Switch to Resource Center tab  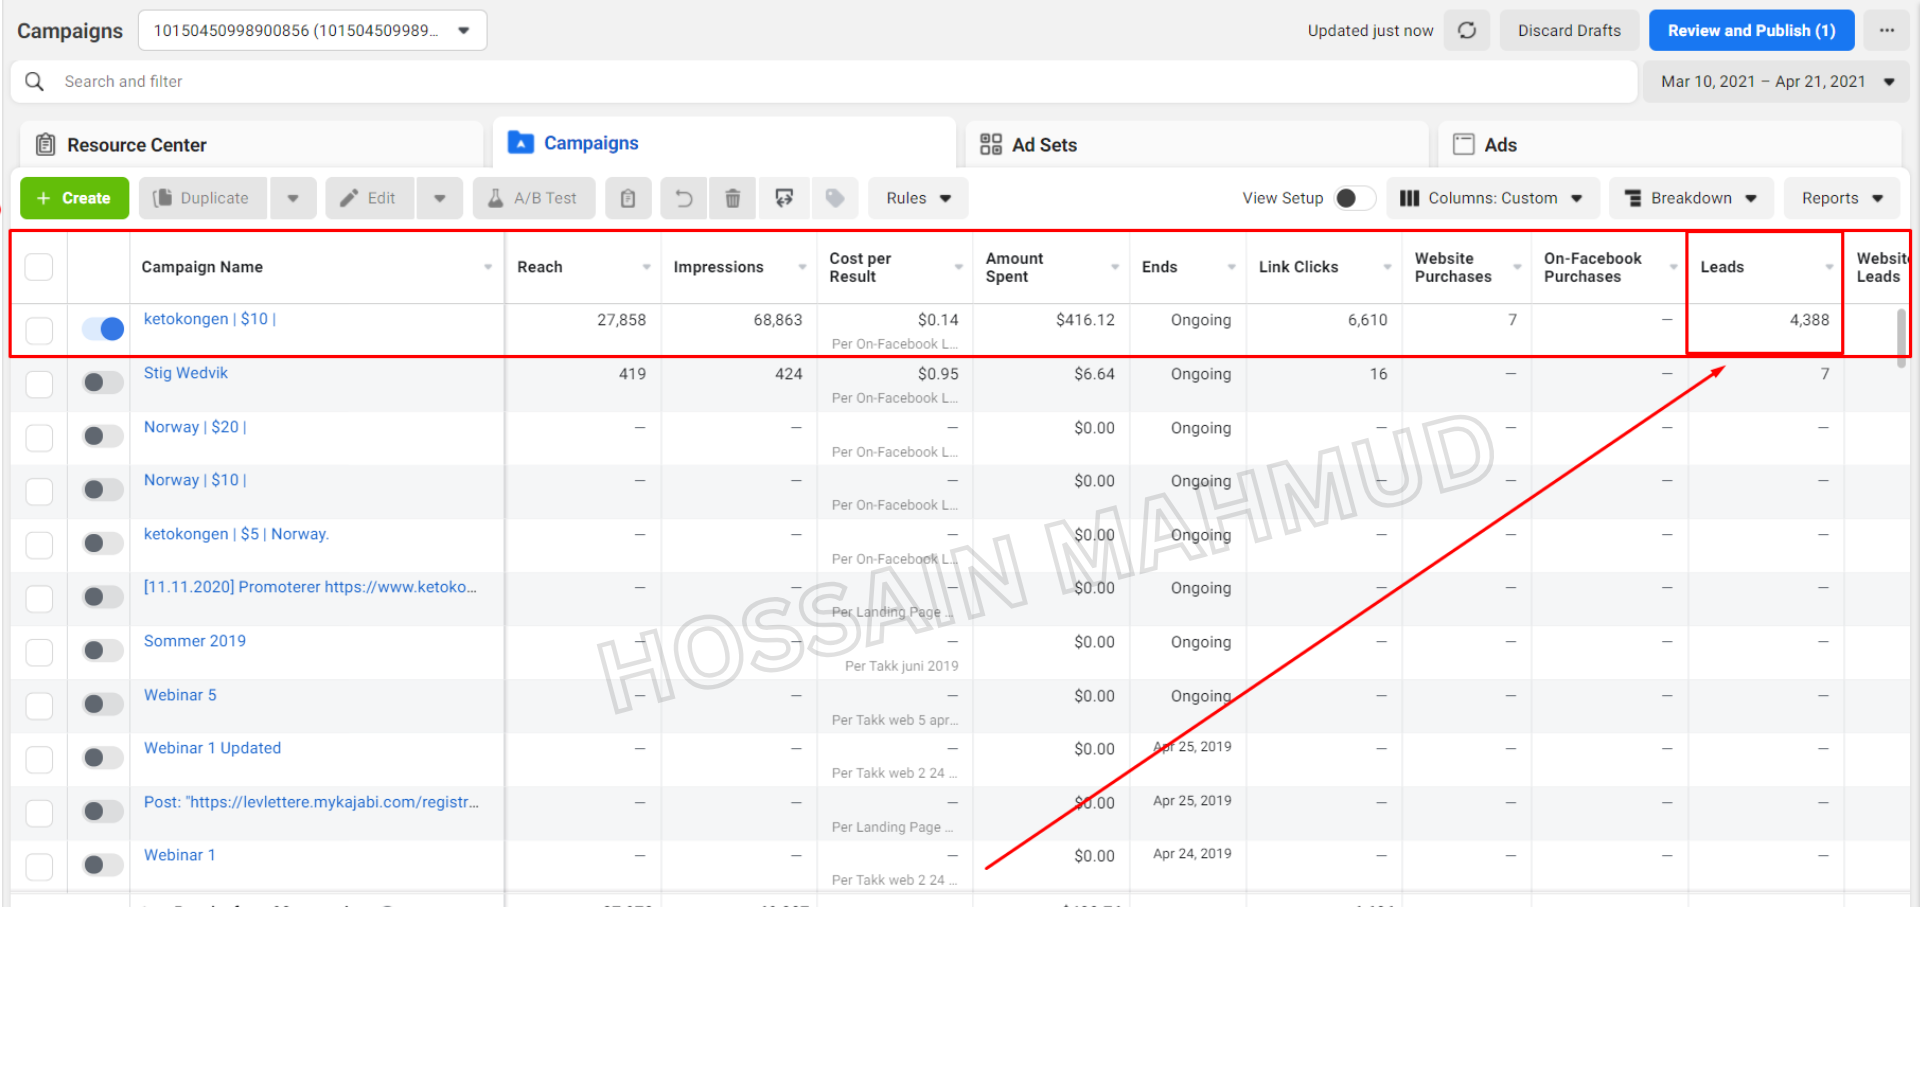(x=252, y=145)
